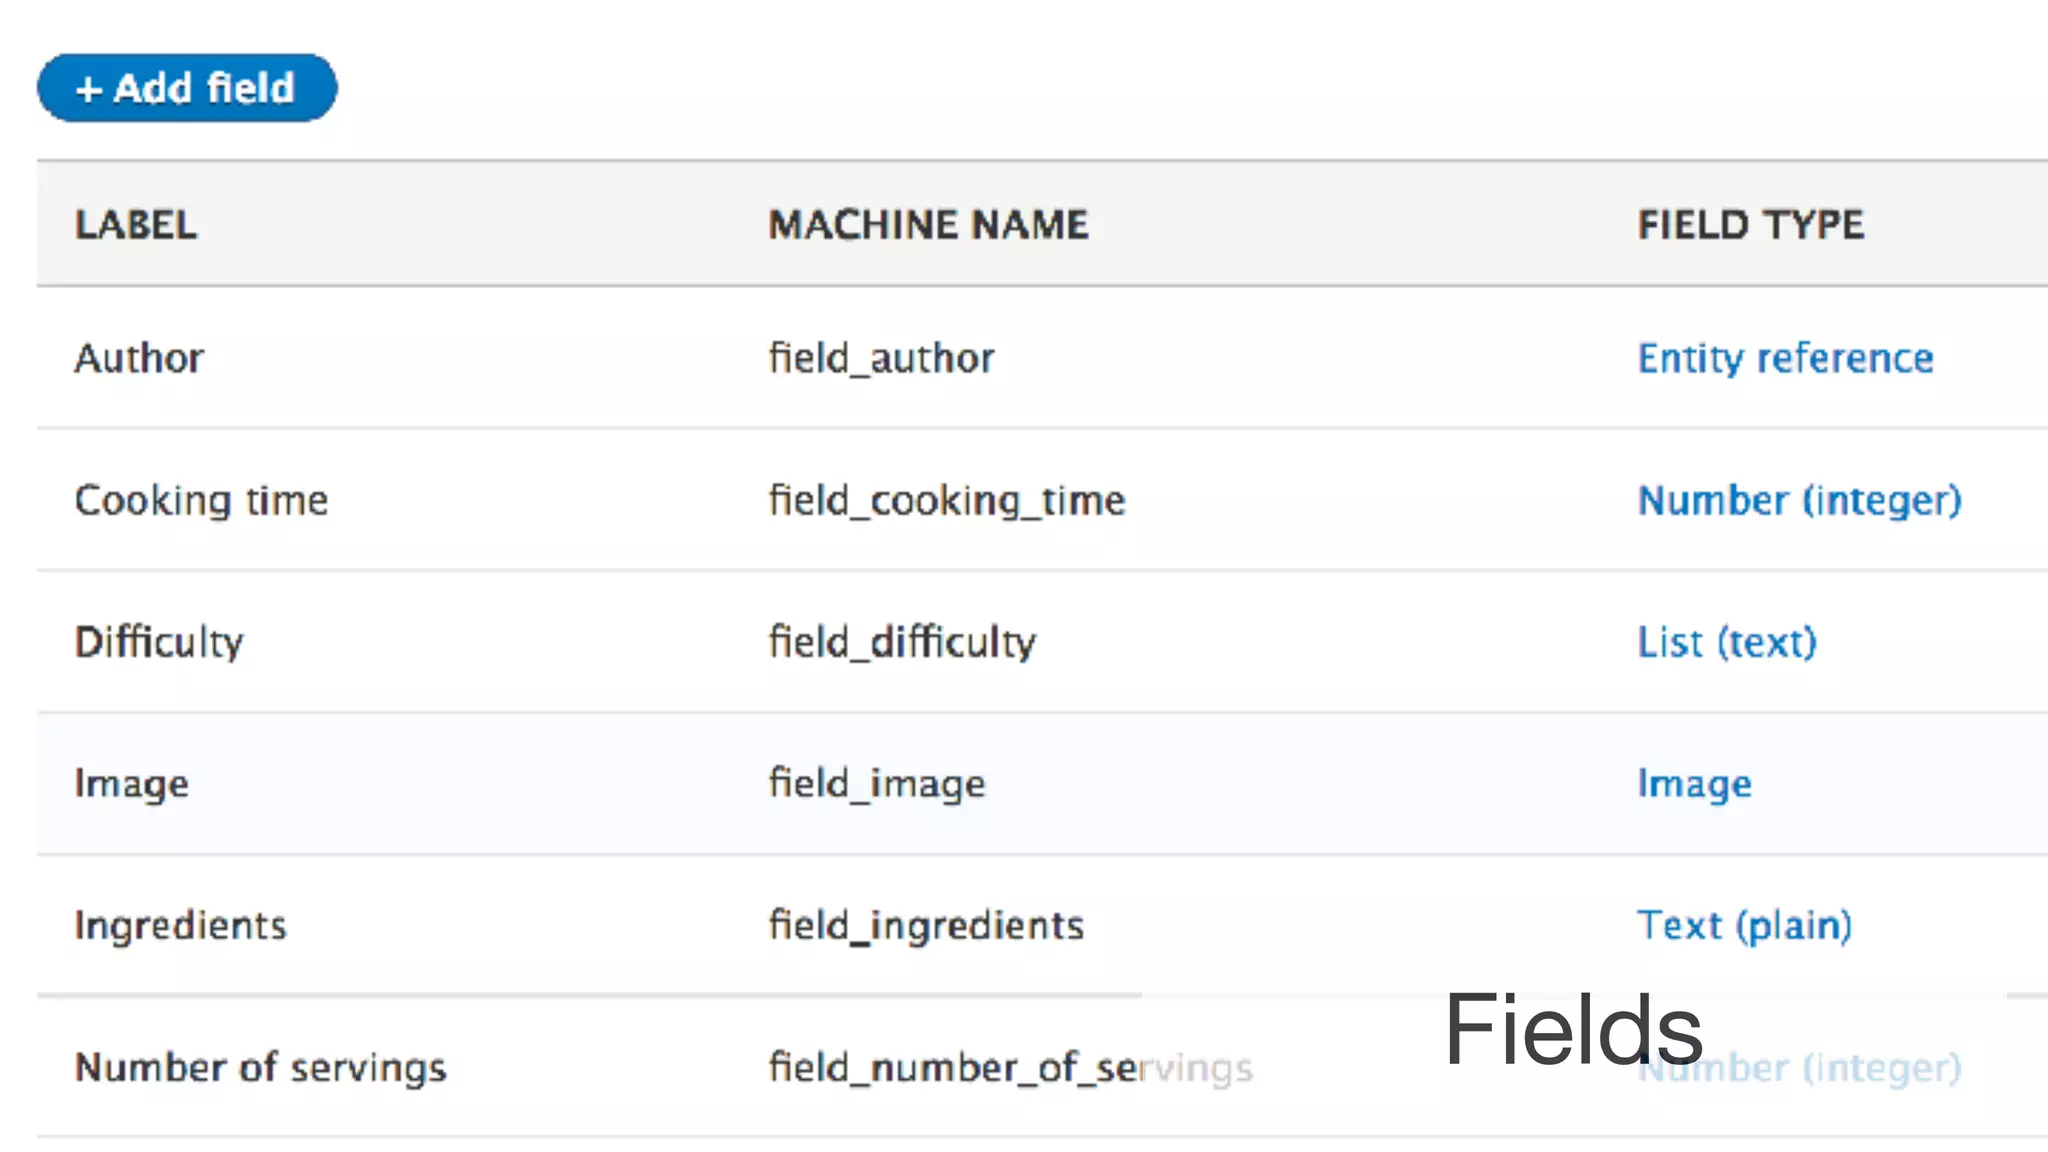Open the List (text) field type link
Viewport: 2048px width, 1152px height.
pos(1726,642)
